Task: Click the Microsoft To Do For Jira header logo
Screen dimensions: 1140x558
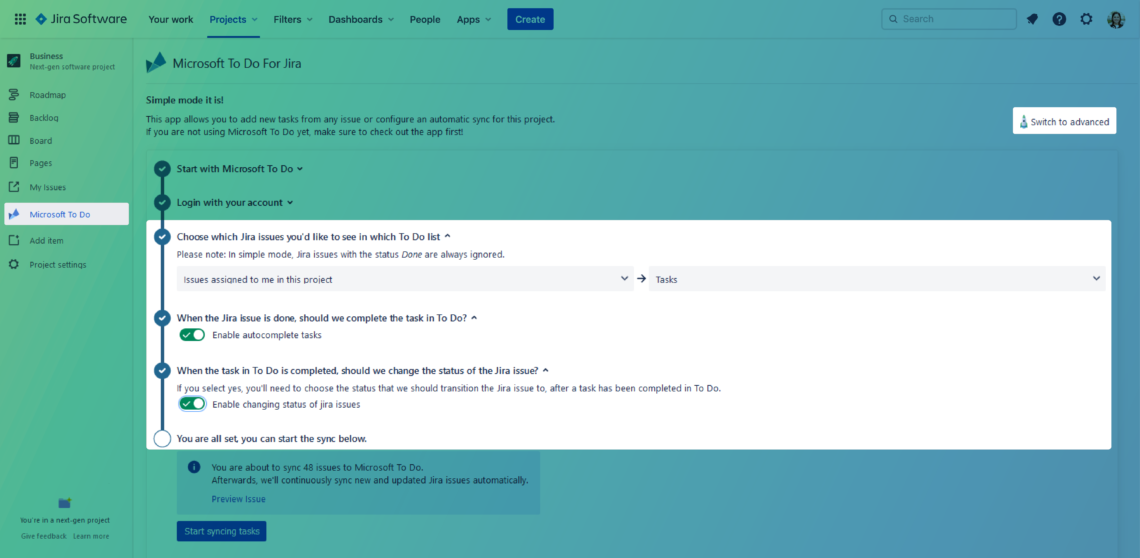Action: (156, 63)
